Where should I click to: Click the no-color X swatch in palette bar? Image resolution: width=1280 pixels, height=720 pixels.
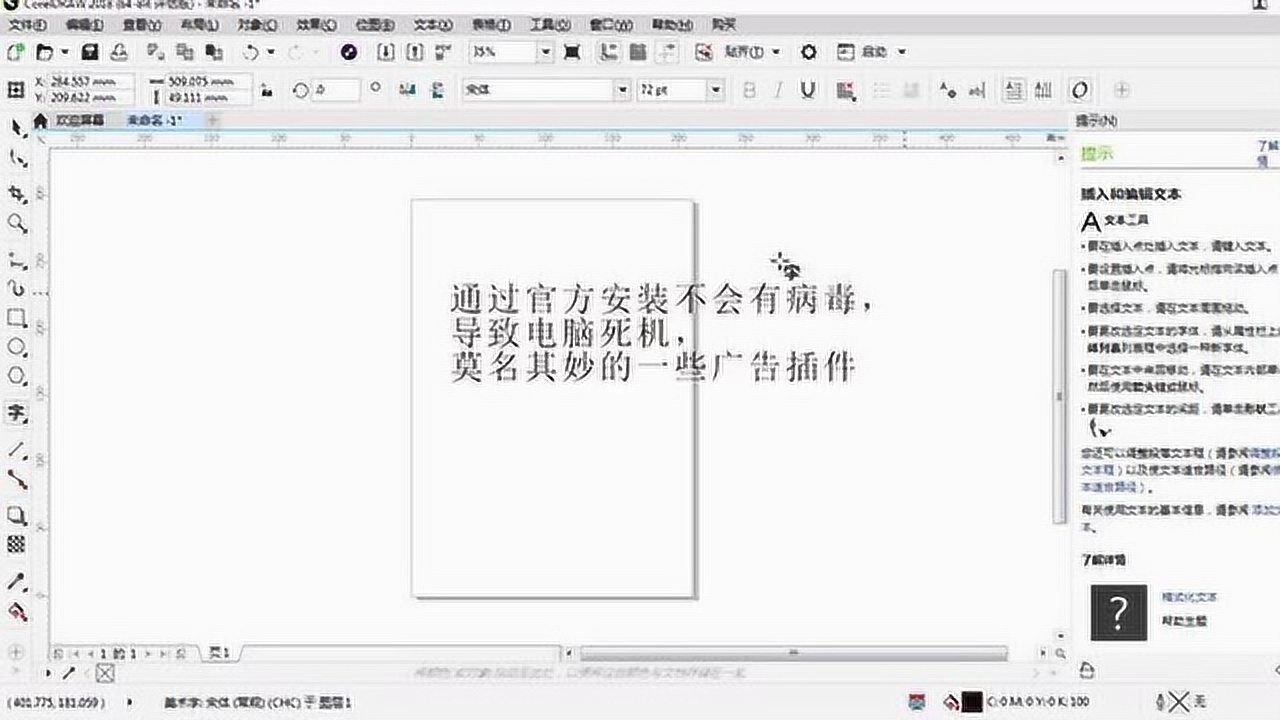point(105,674)
